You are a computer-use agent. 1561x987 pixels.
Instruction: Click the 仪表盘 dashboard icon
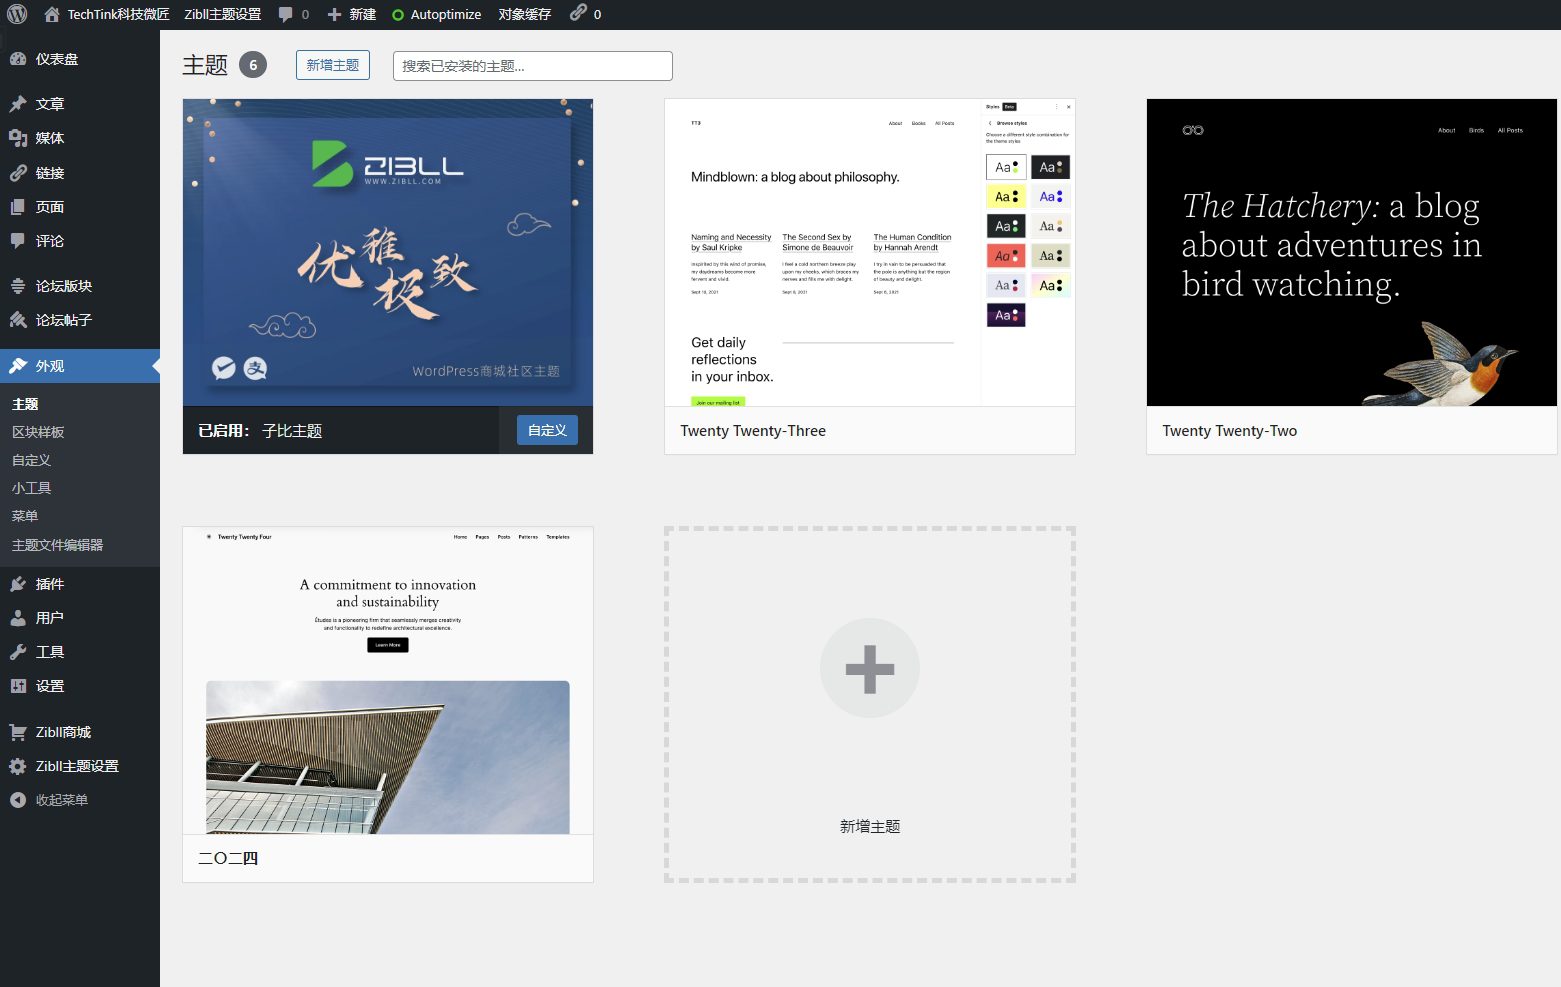click(x=18, y=59)
